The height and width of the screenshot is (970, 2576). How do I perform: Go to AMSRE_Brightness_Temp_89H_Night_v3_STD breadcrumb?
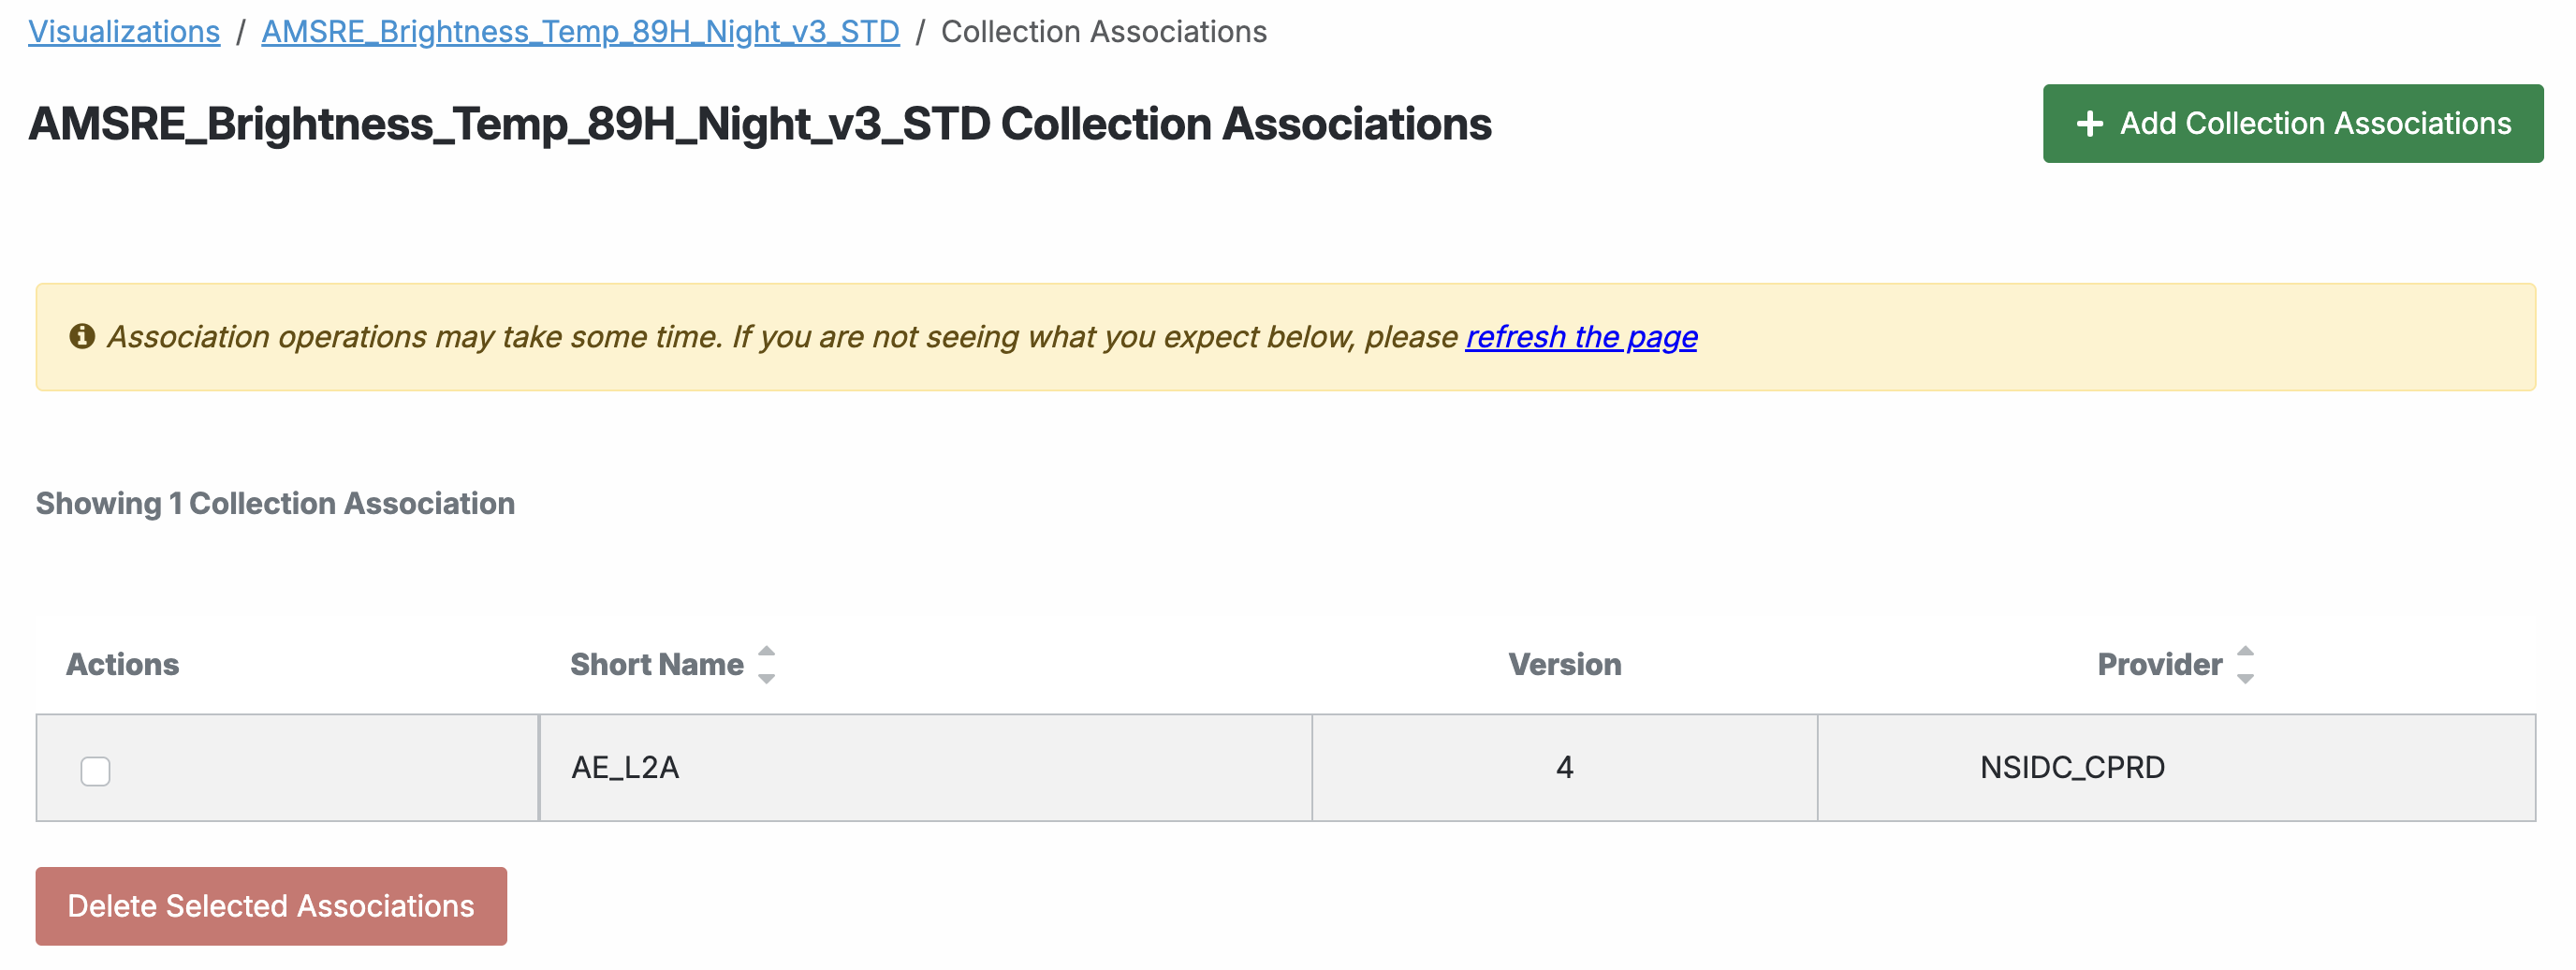click(x=580, y=32)
